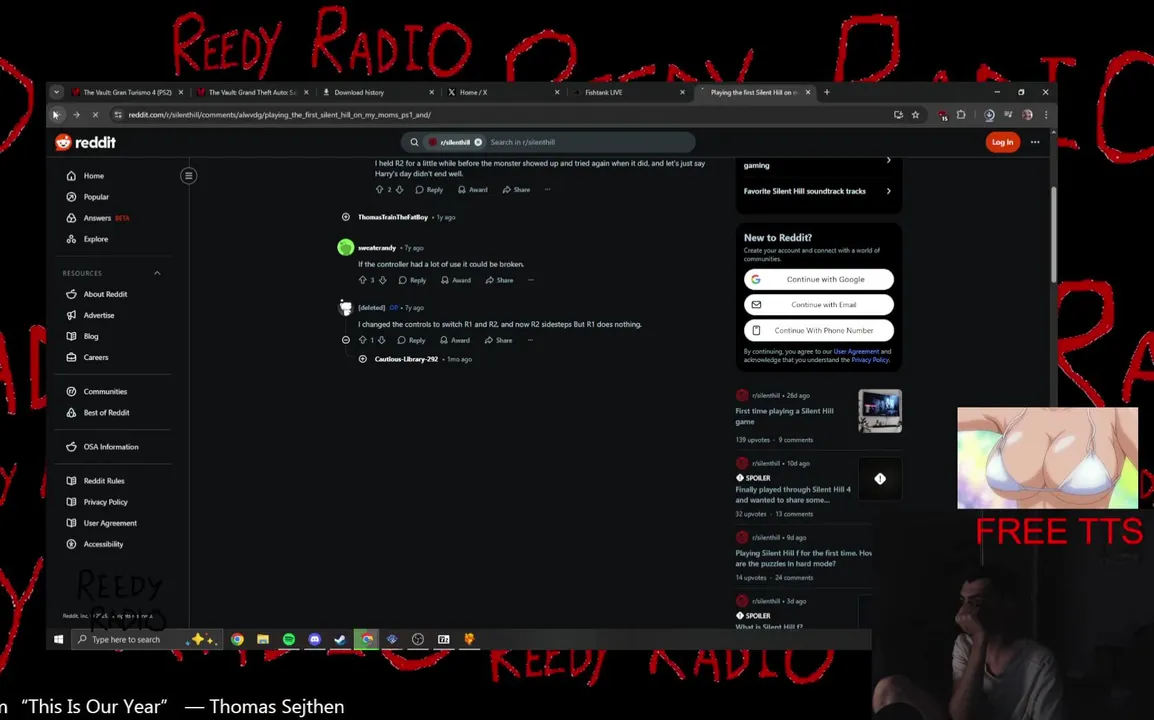The width and height of the screenshot is (1154, 720).
Task: Upvote the top comment about holding R2
Action: 379,189
